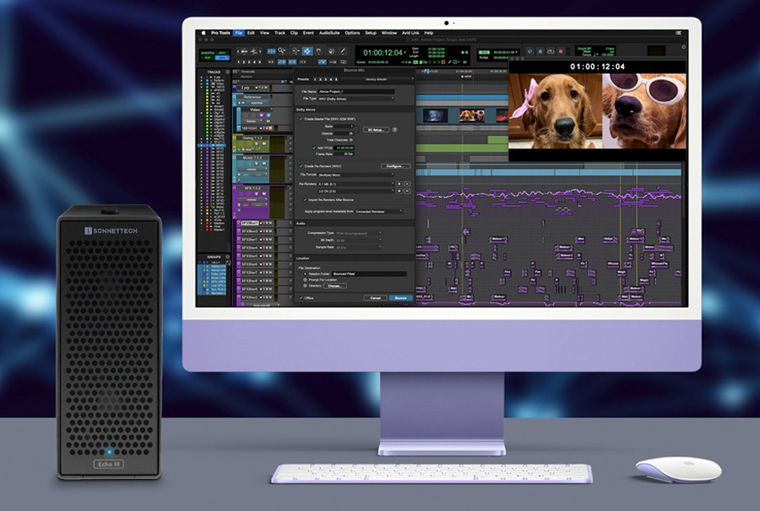Click the edit window toolbar options circle icon
Viewport: 760px width, 511px height.
point(683,47)
